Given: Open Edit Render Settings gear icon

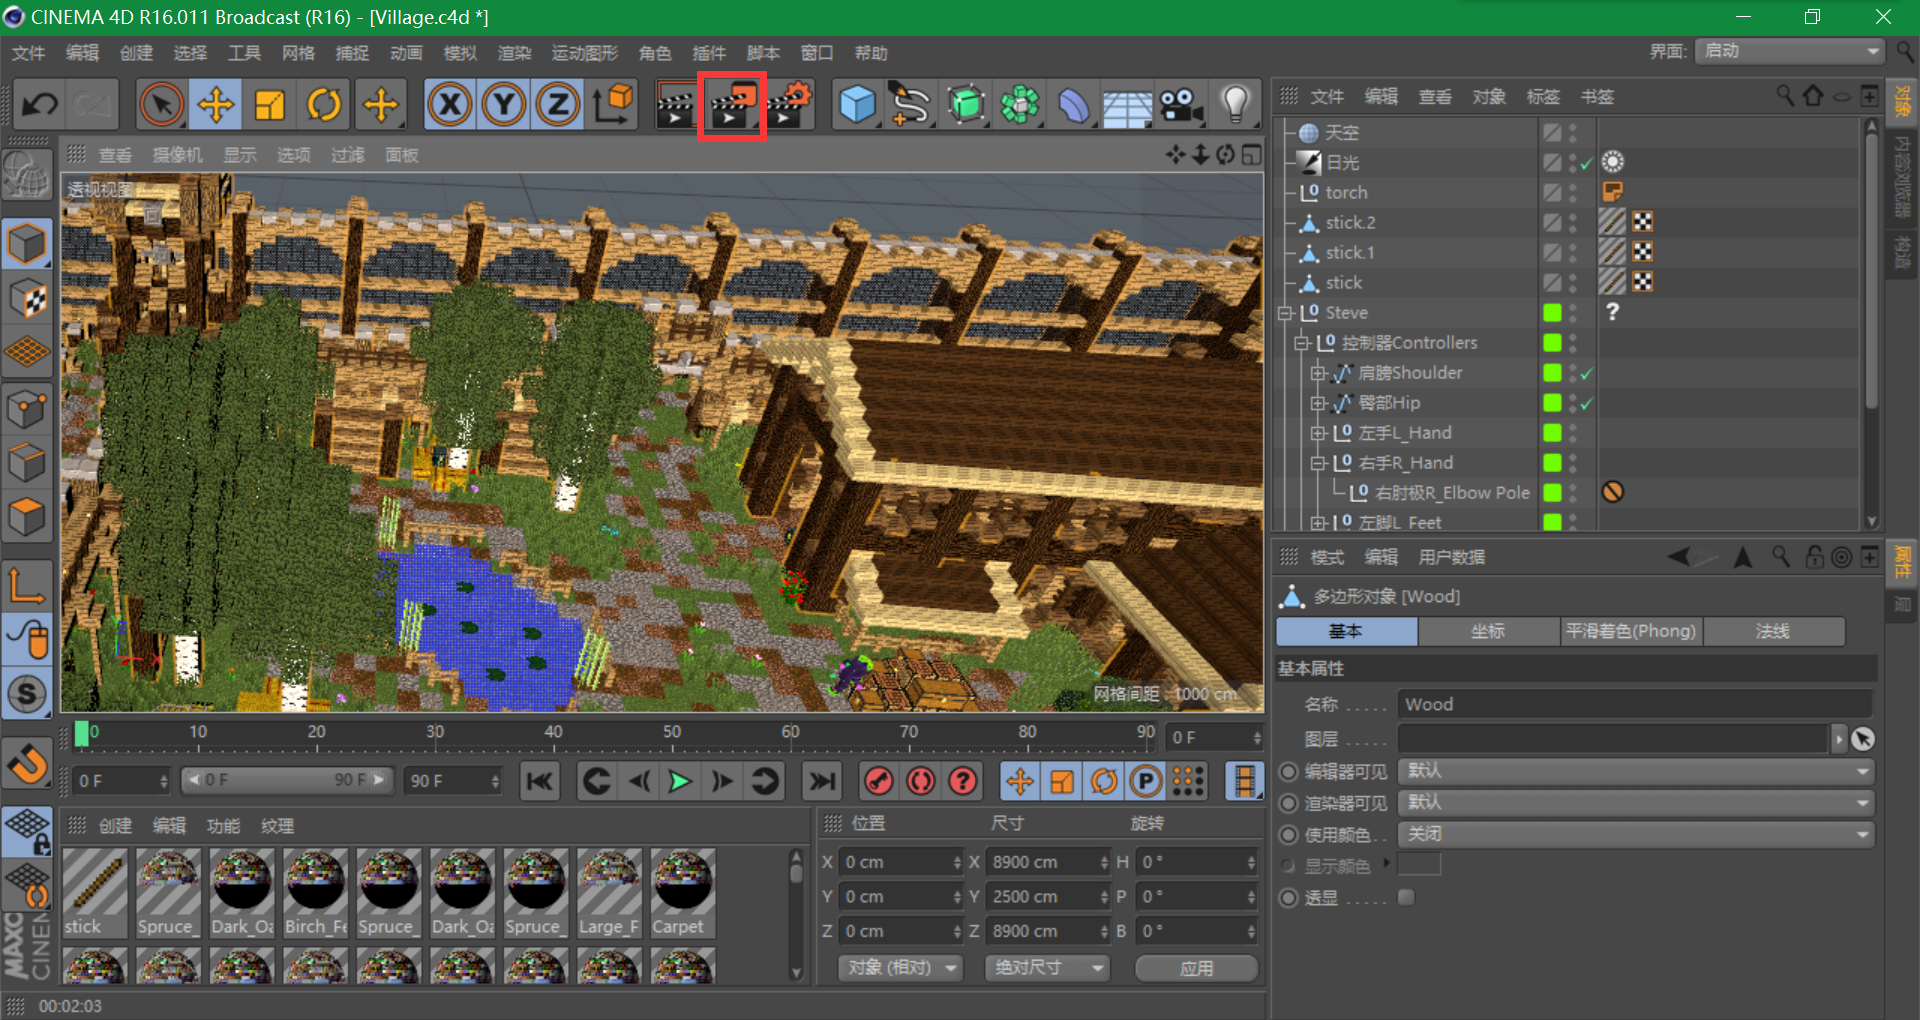Looking at the screenshot, I should pyautogui.click(x=790, y=105).
